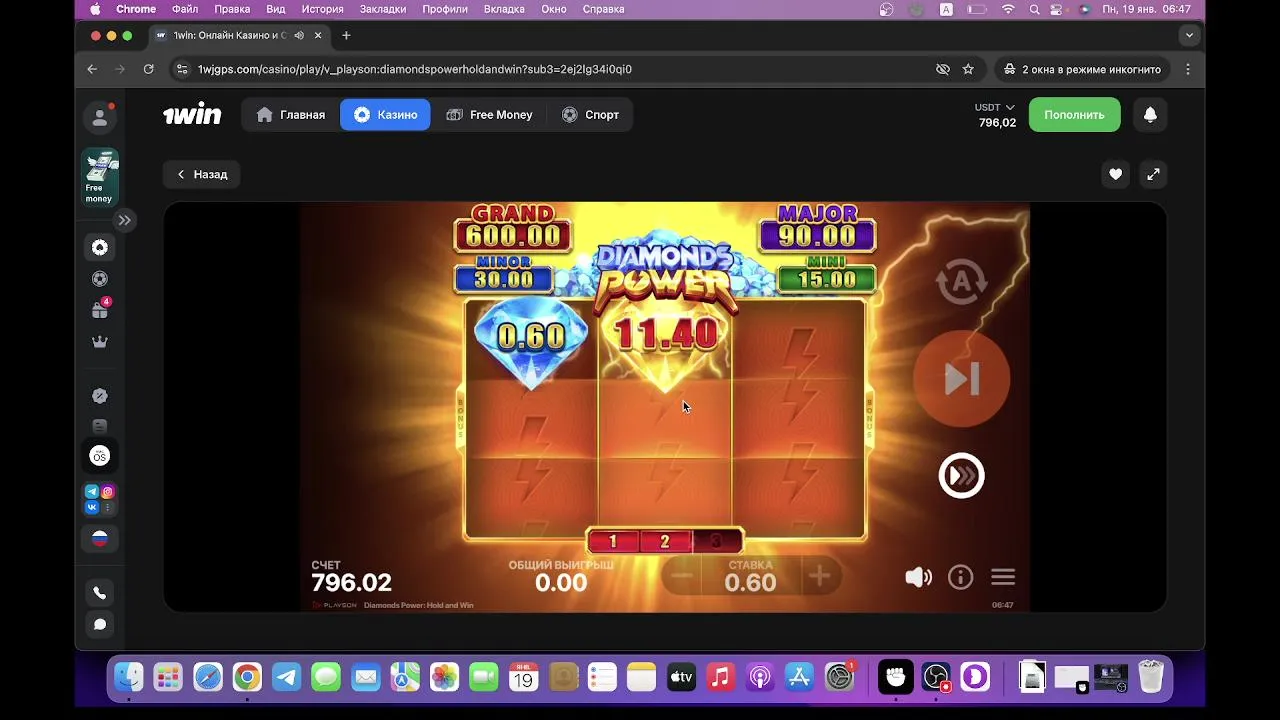The image size is (1280, 720).
Task: Open the Free money promo tile
Action: (100, 177)
